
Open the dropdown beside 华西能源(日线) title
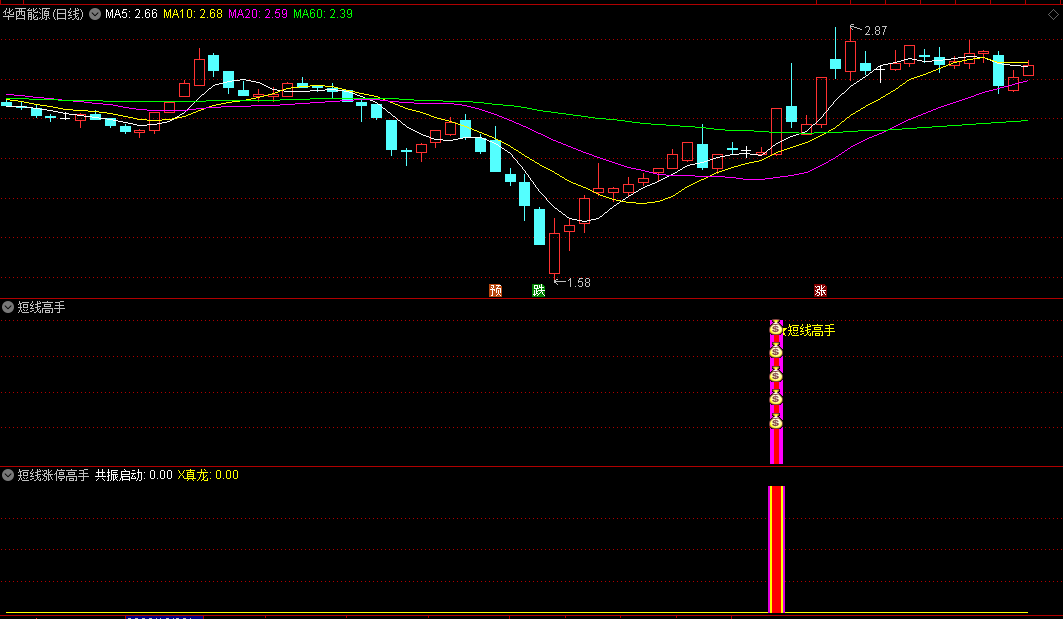95,14
